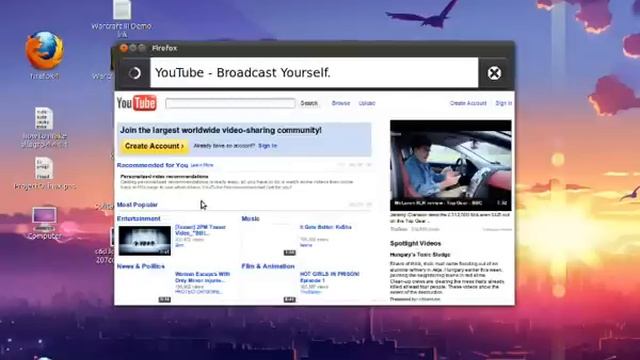The width and height of the screenshot is (640, 360).
Task: Click the stop loading X icon
Action: (x=494, y=73)
